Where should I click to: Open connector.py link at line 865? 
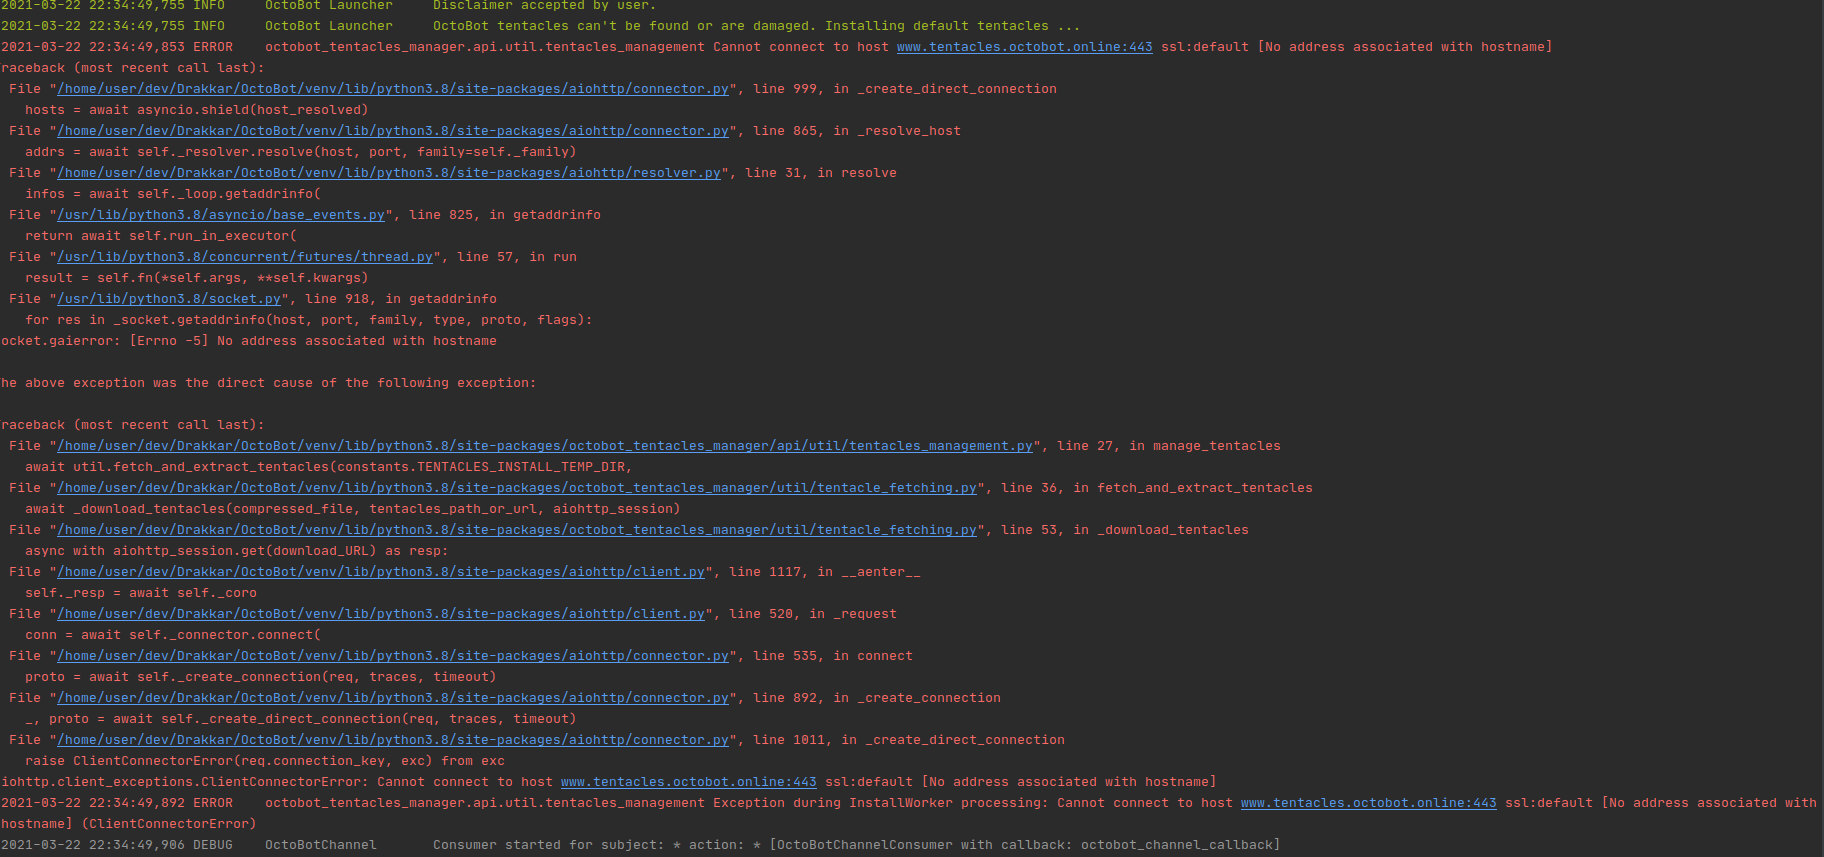pos(393,131)
